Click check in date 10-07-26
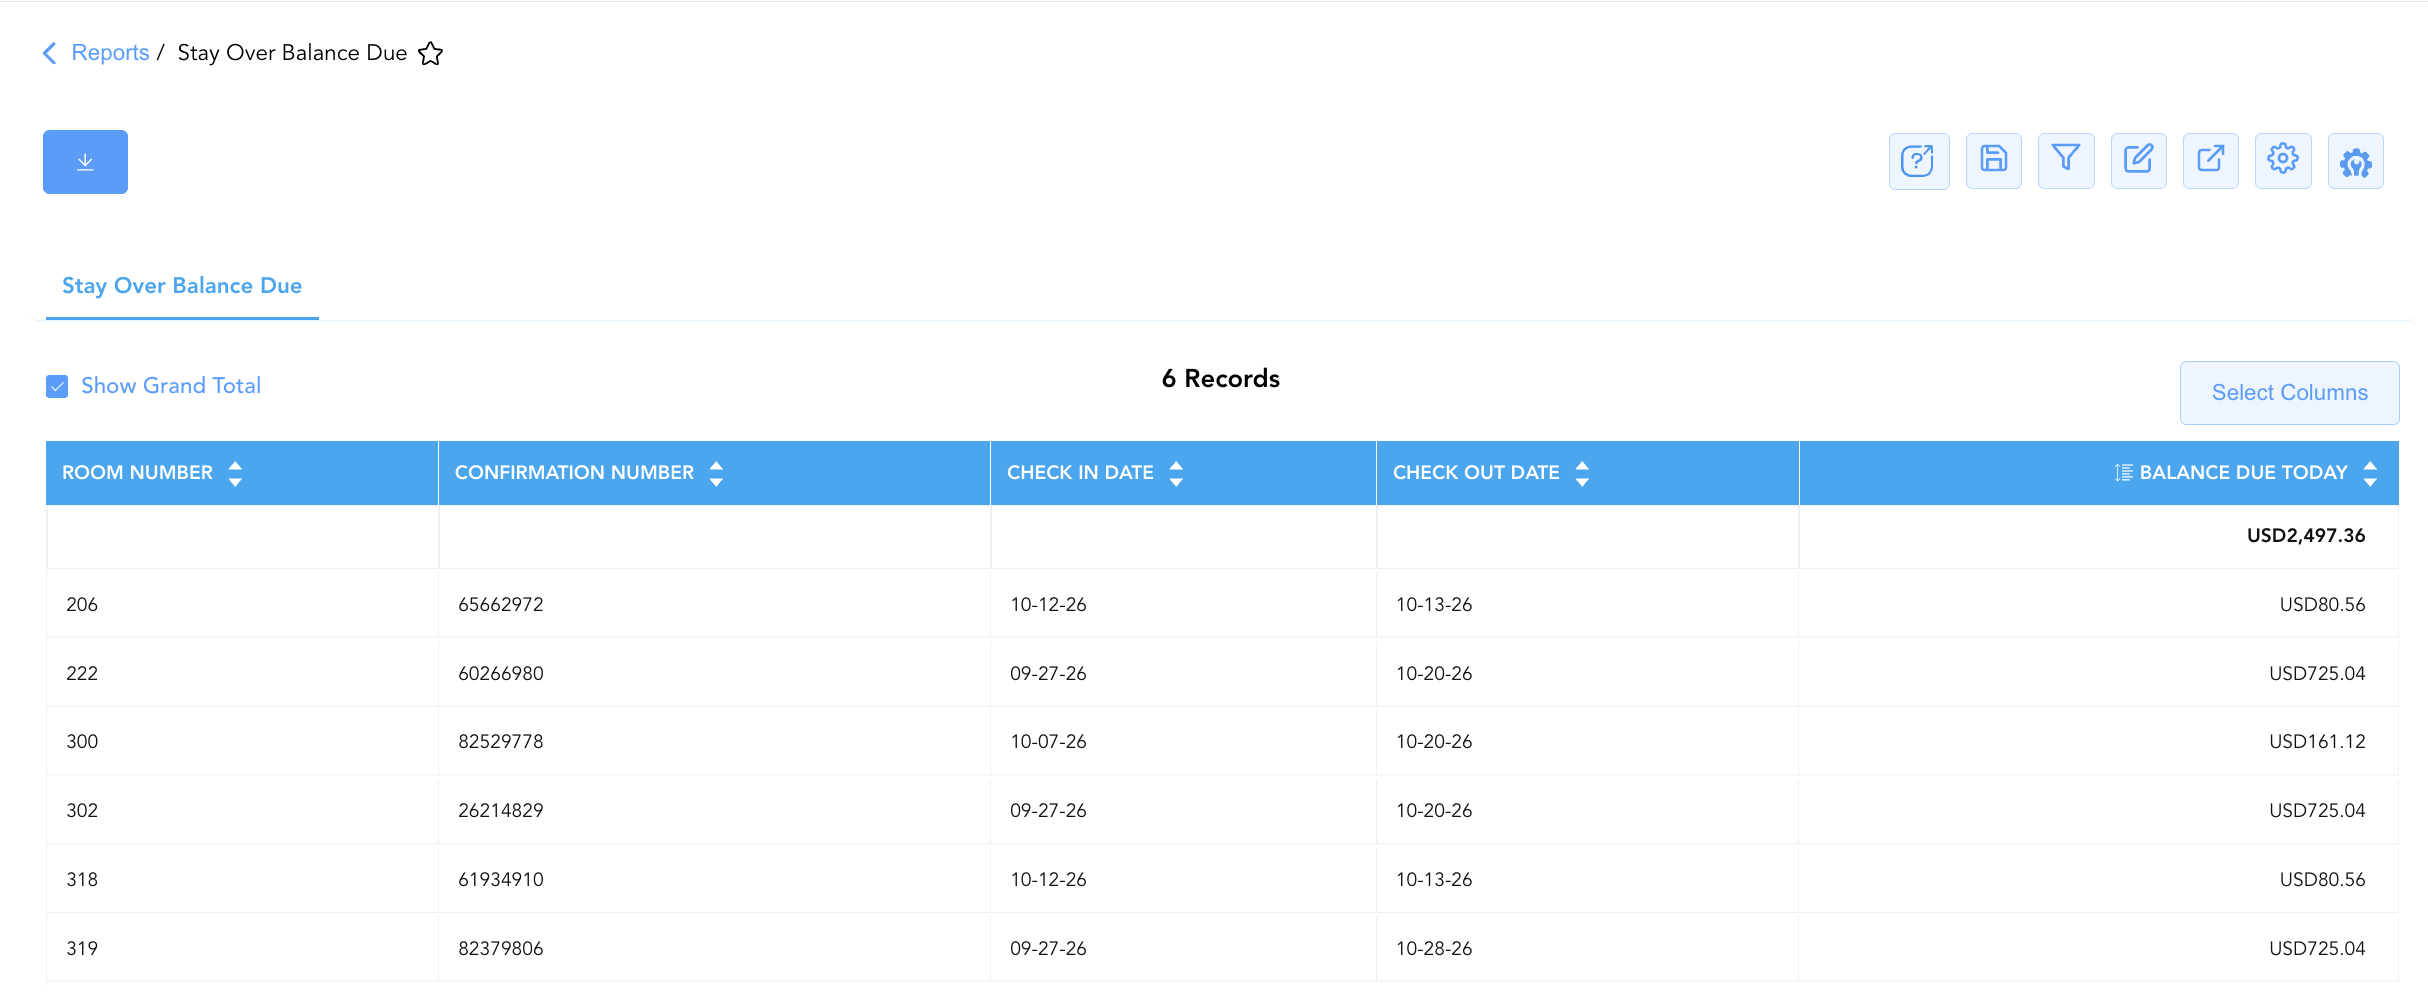This screenshot has width=2428, height=1004. click(1048, 742)
